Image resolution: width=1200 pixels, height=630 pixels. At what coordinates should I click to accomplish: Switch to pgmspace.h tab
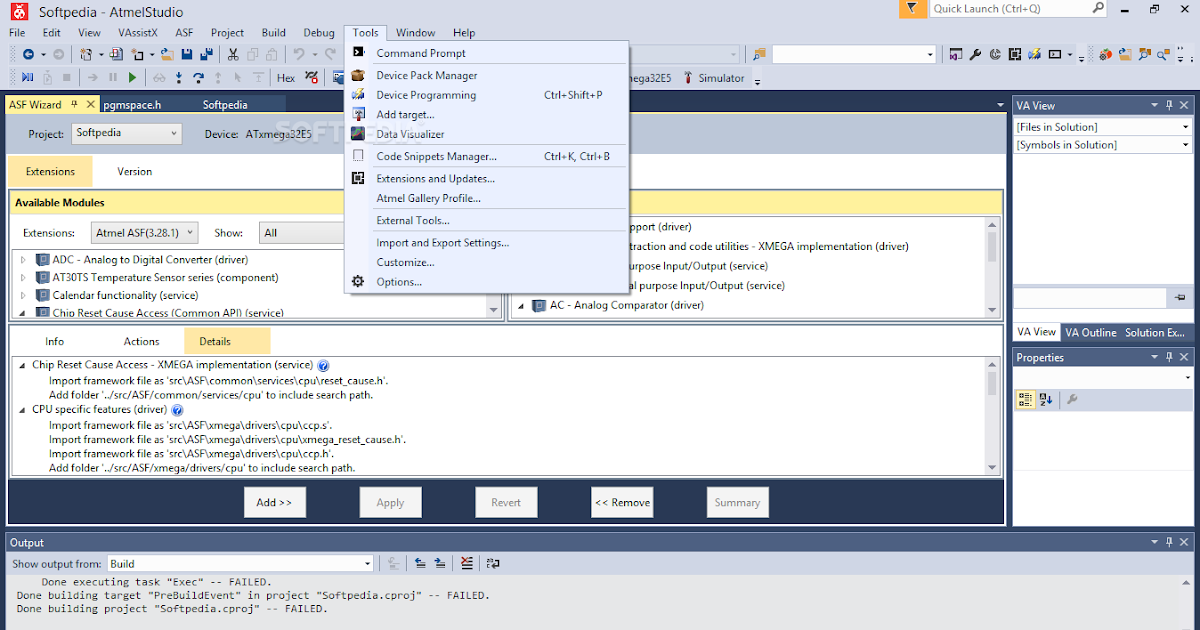tap(132, 104)
